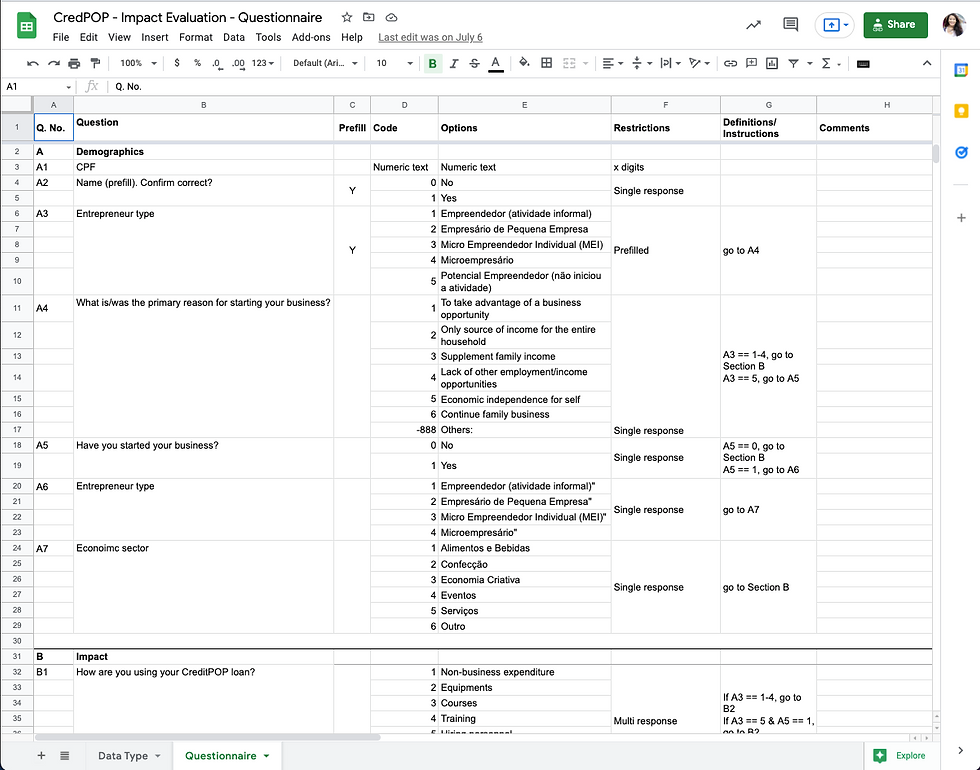Toggle italic formatting
The height and width of the screenshot is (770, 980).
pyautogui.click(x=454, y=63)
